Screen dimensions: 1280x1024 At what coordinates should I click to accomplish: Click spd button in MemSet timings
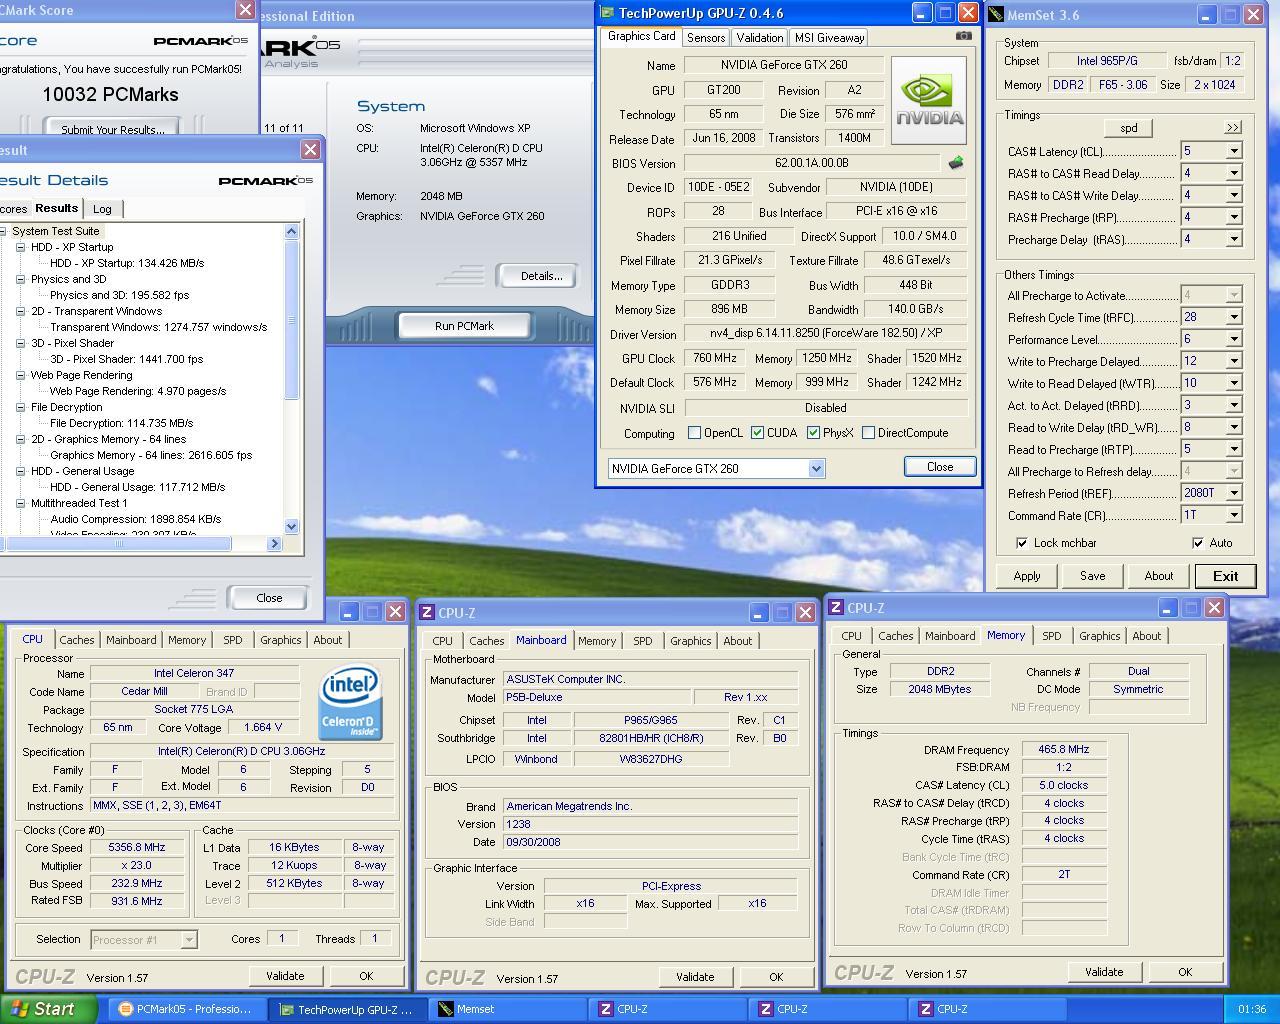tap(1129, 128)
